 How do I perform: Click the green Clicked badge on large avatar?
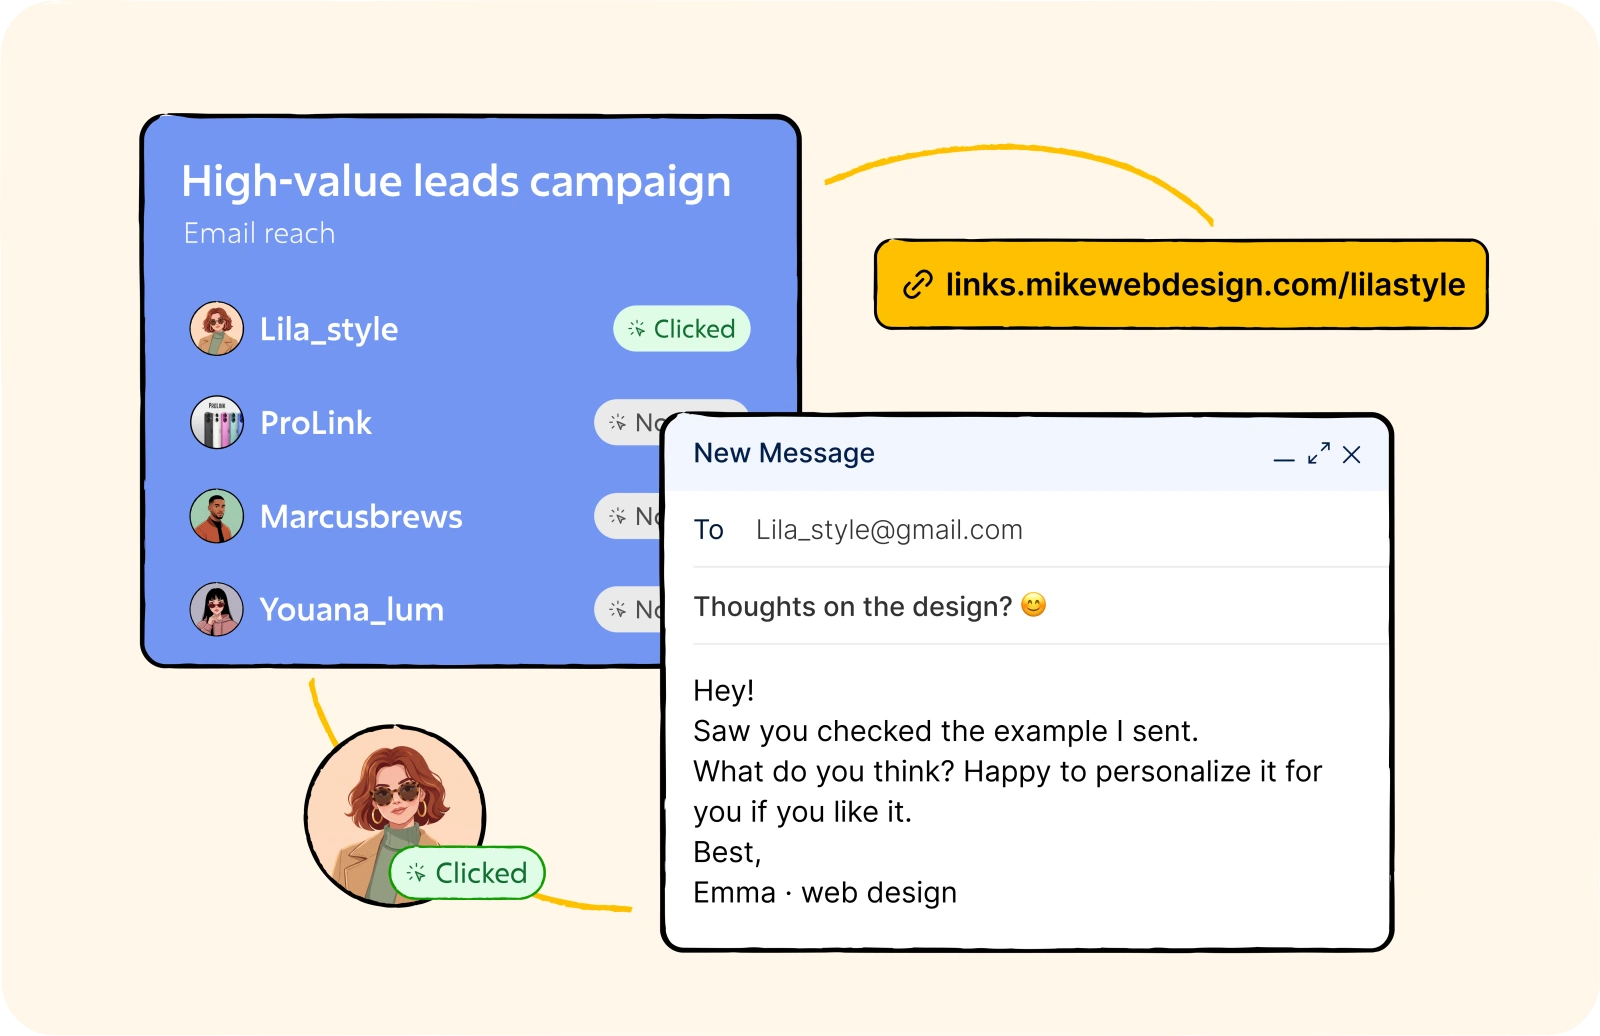(467, 872)
